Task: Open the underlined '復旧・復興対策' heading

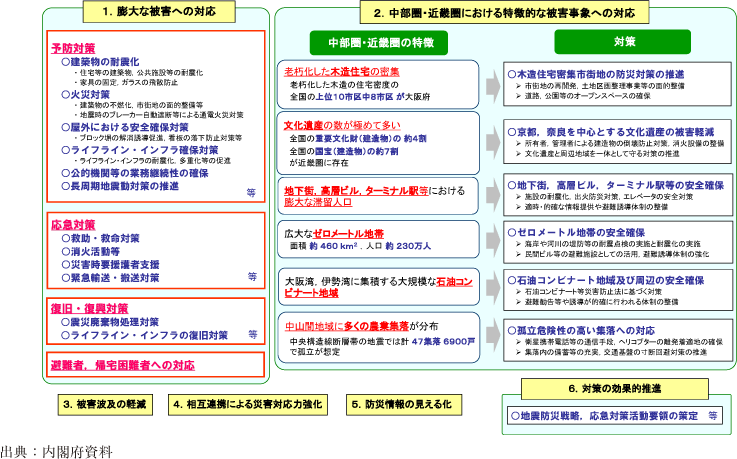Action: point(89,309)
